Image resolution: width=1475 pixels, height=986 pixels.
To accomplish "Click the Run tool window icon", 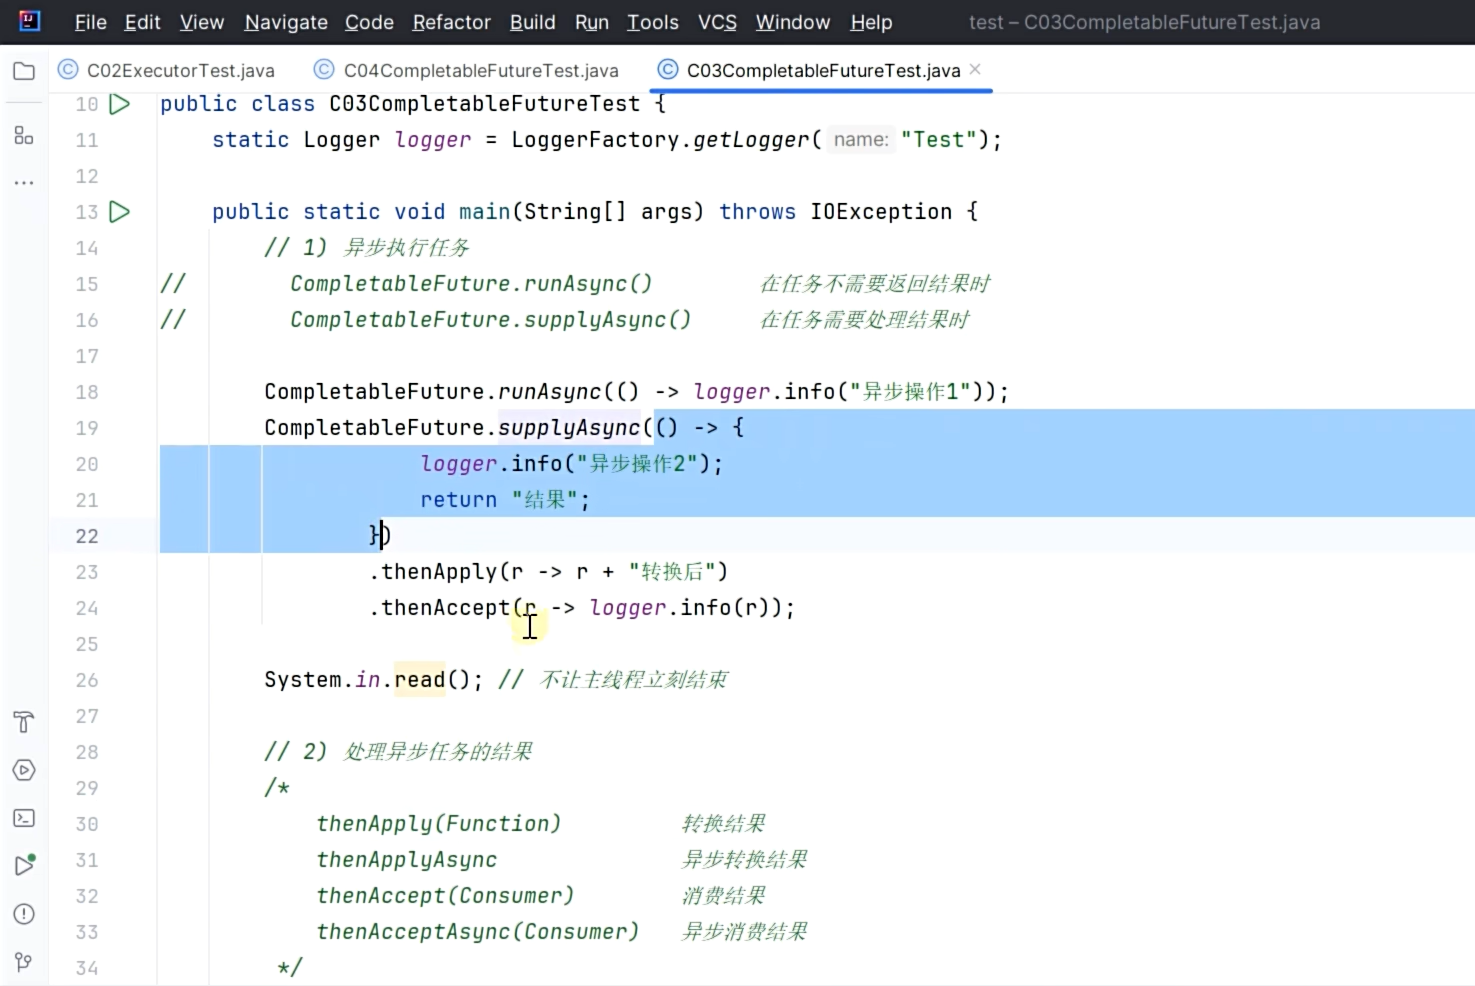I will [x=24, y=865].
